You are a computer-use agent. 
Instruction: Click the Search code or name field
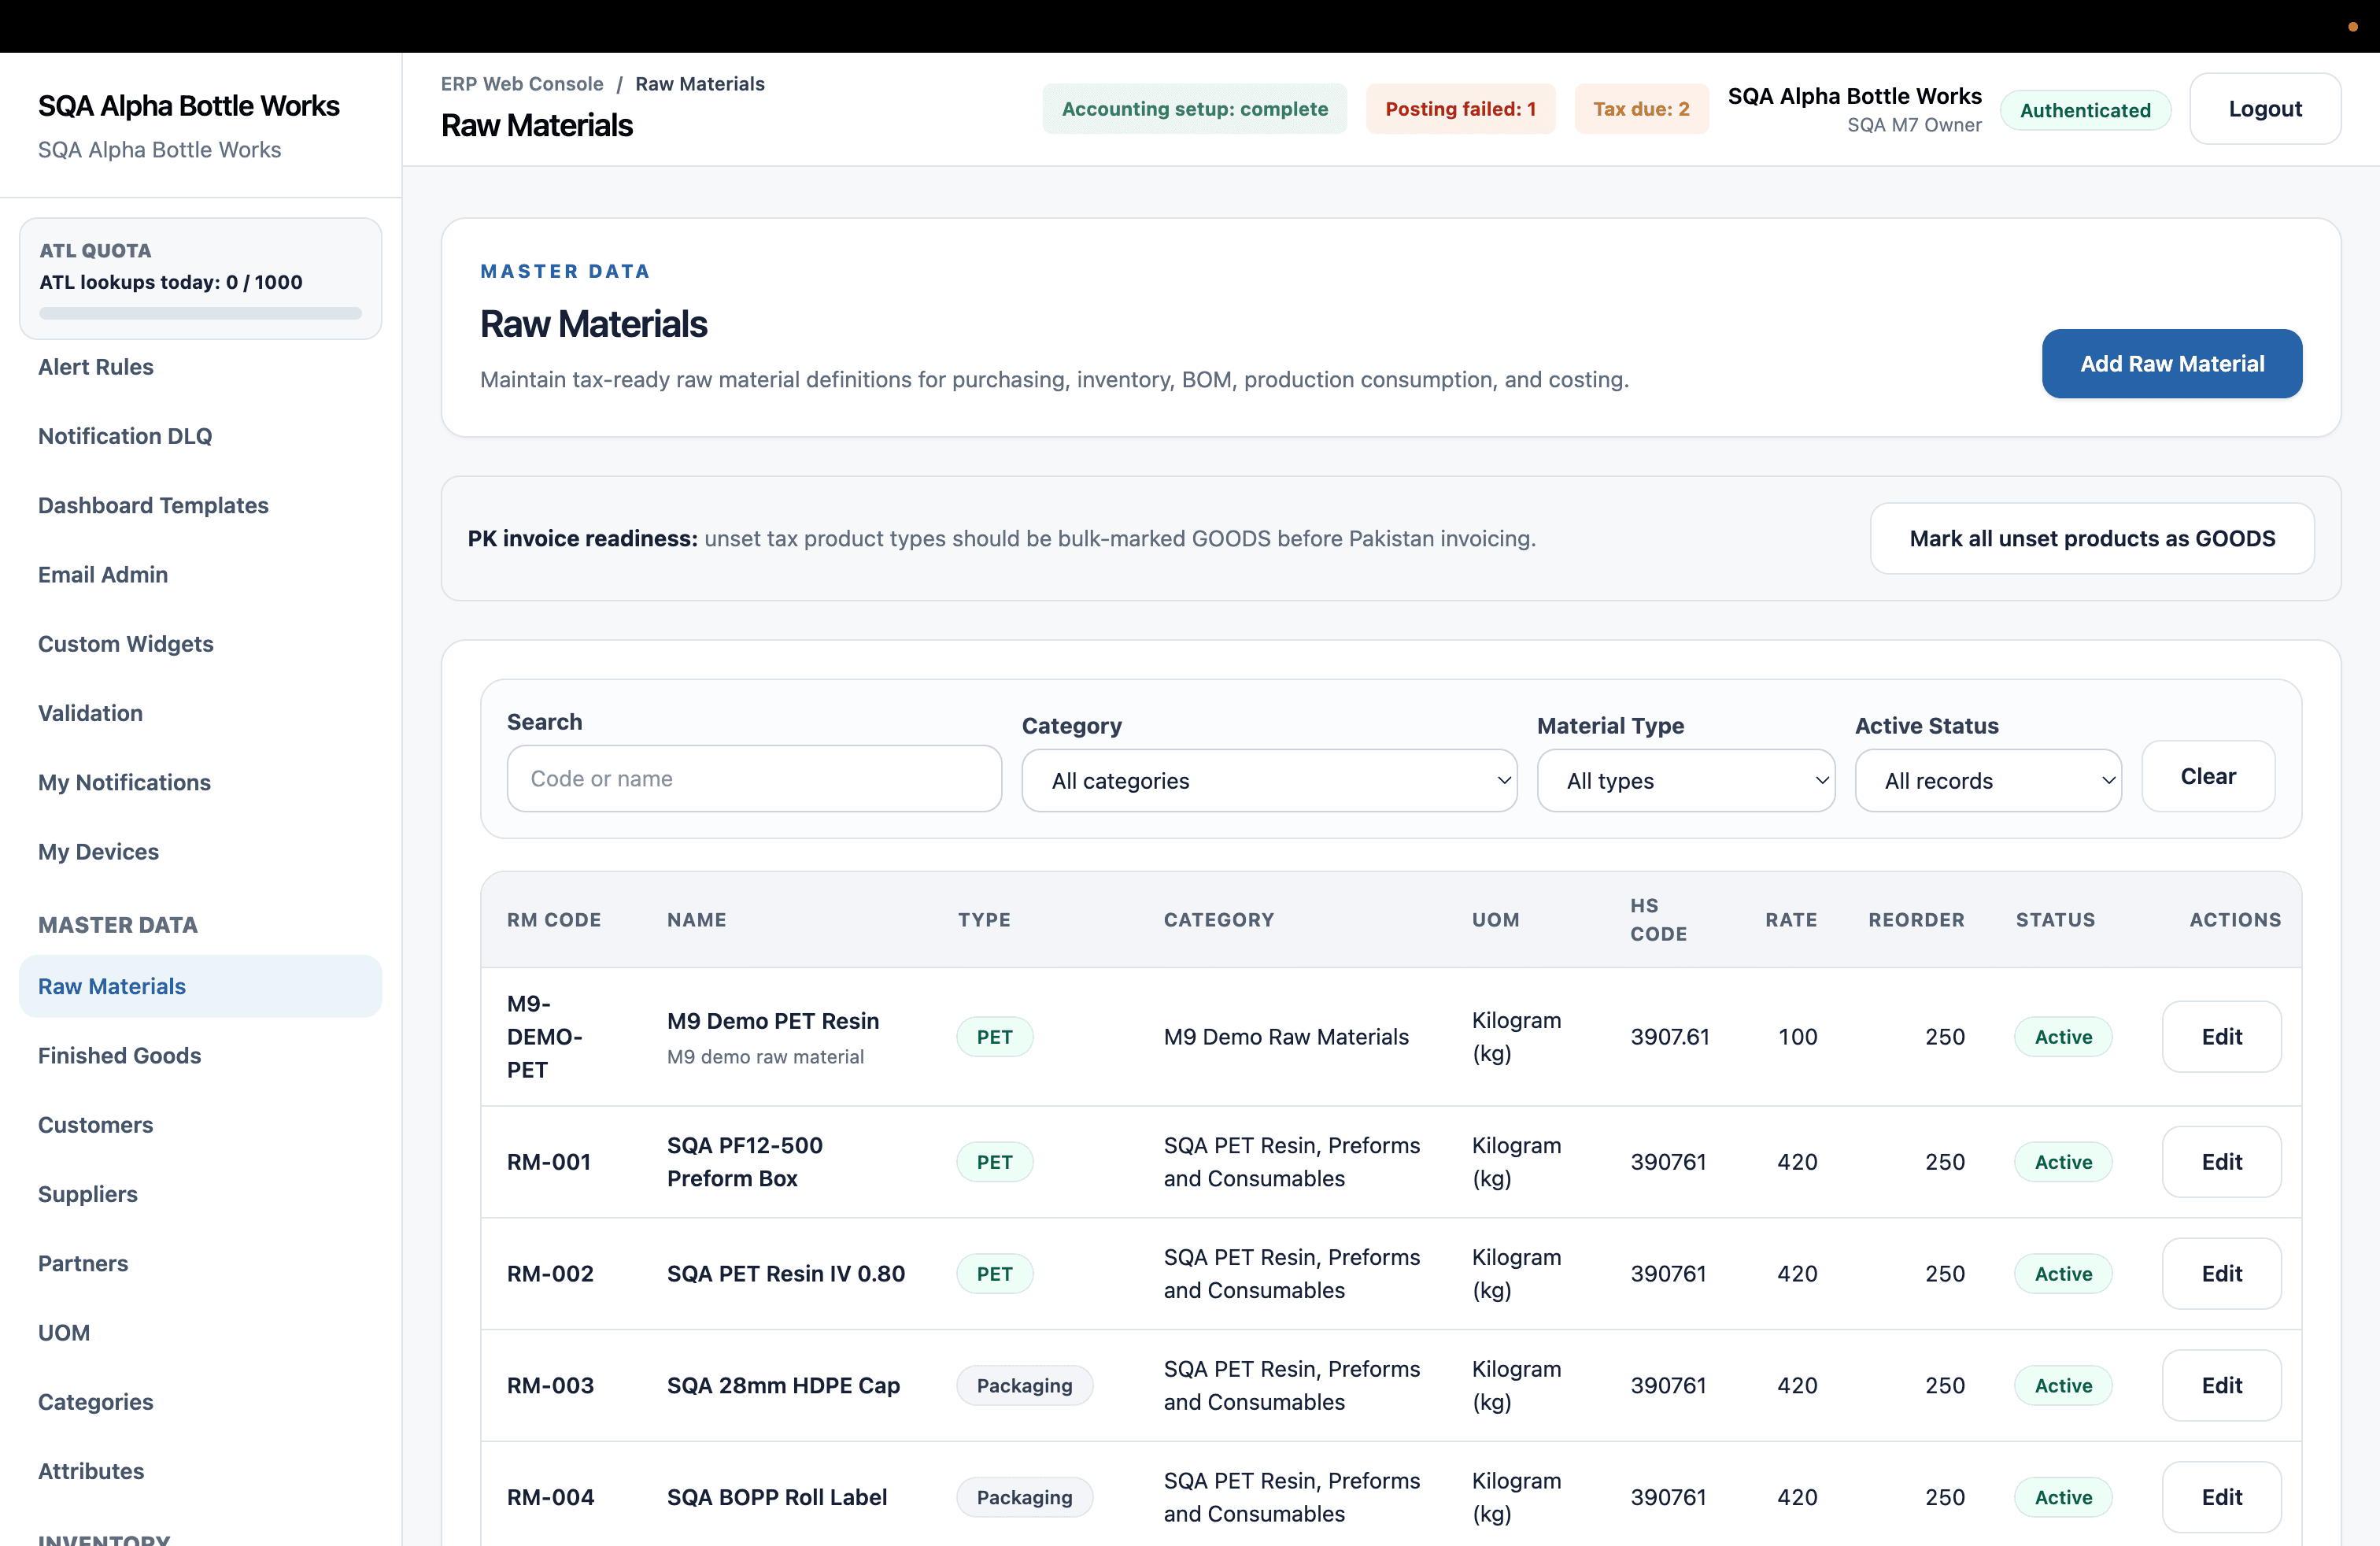point(754,778)
